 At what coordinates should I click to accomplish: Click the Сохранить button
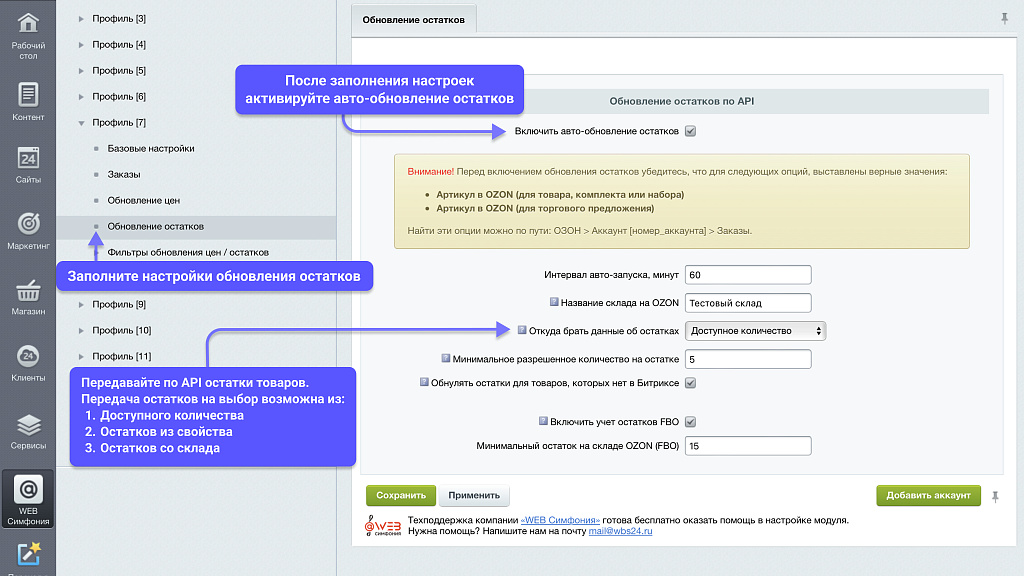click(x=400, y=495)
